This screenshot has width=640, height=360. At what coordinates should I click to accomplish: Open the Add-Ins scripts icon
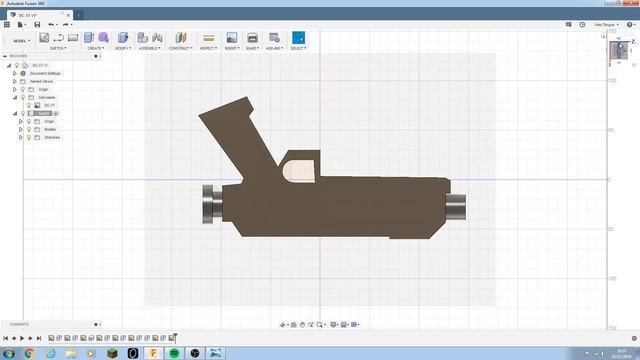[274, 38]
